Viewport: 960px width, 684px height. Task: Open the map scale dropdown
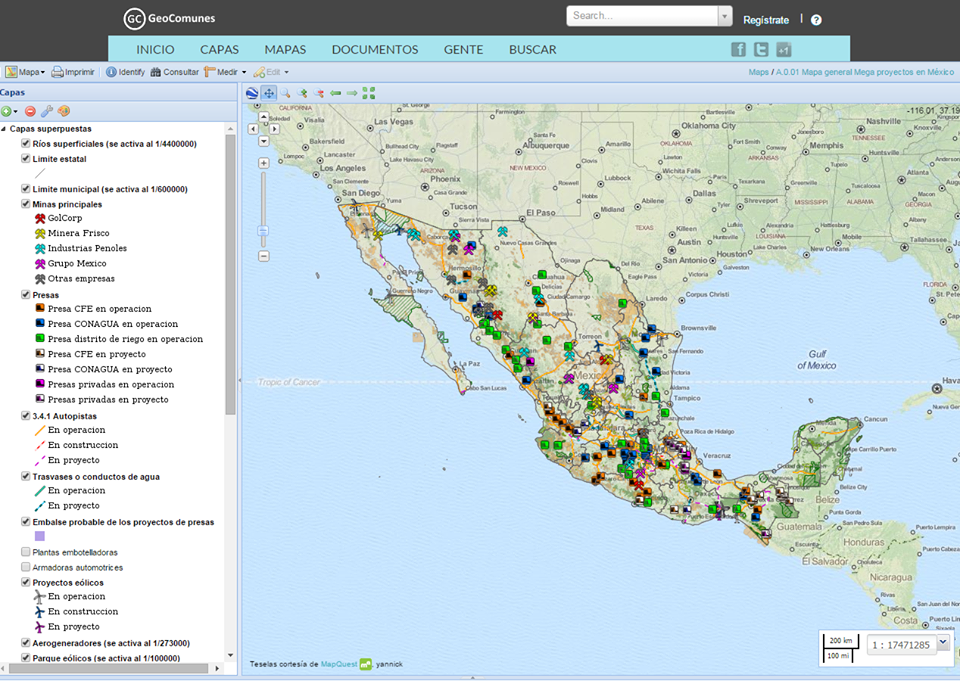click(943, 642)
